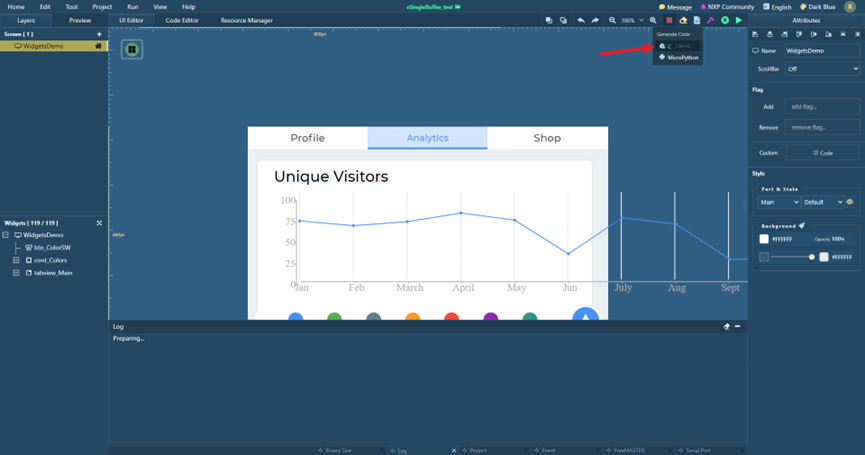Switch to the Preview tab

click(80, 20)
